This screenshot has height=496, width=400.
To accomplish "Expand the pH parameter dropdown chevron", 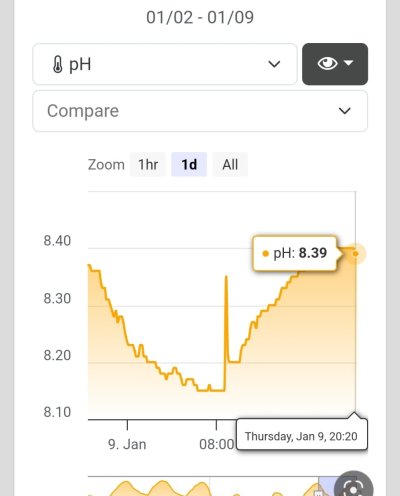I will coord(274,64).
